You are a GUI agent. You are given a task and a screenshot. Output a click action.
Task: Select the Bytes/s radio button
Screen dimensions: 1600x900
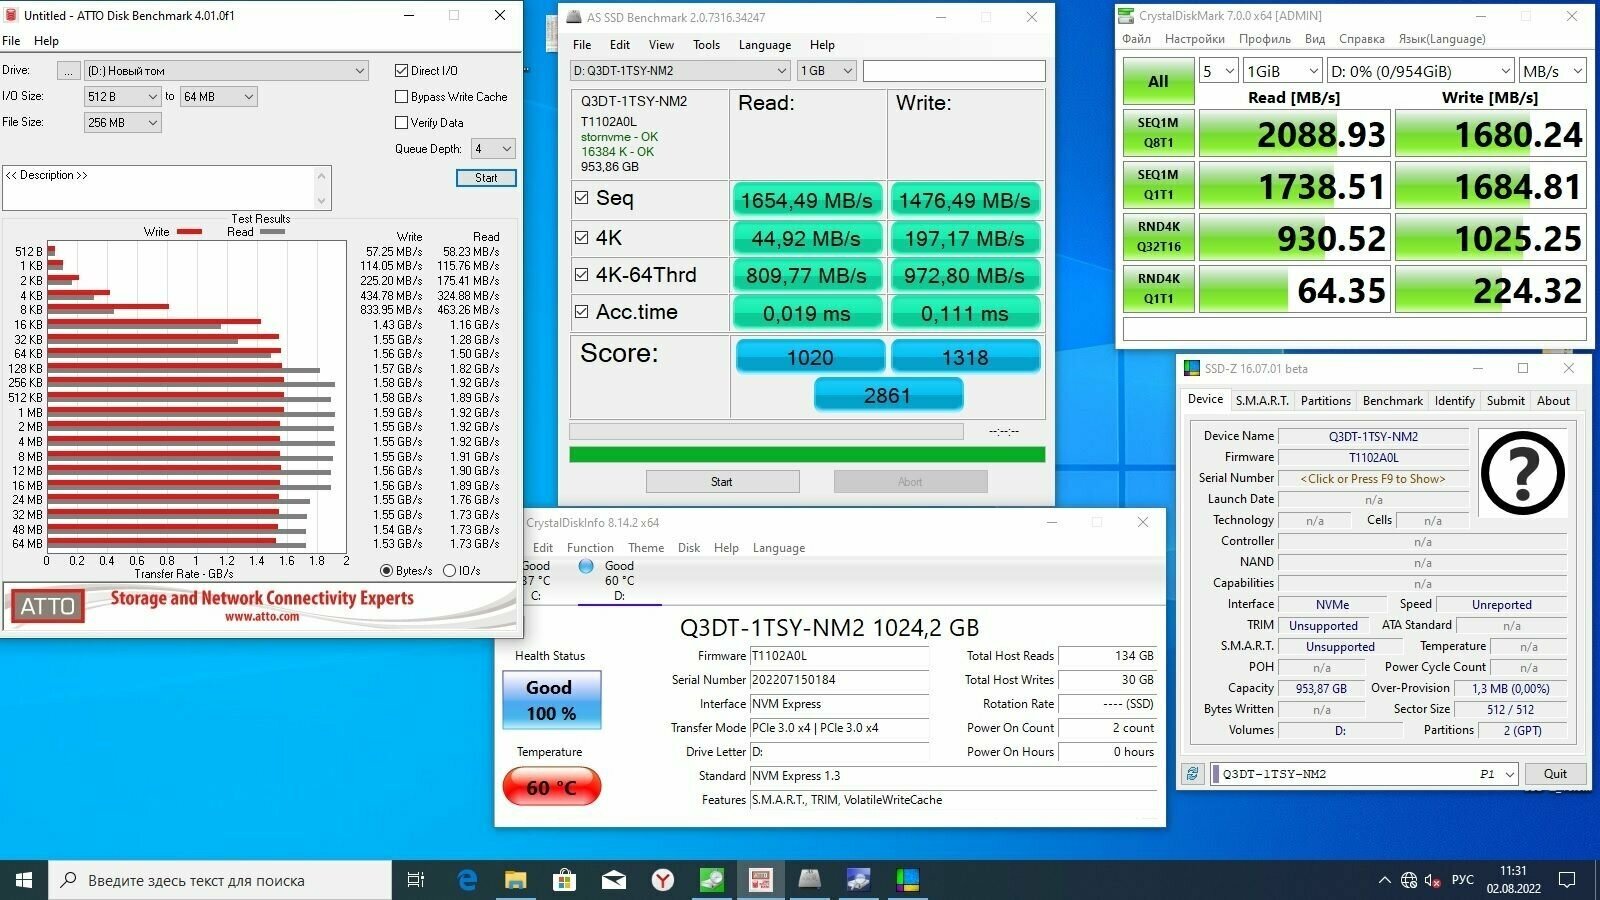[386, 571]
